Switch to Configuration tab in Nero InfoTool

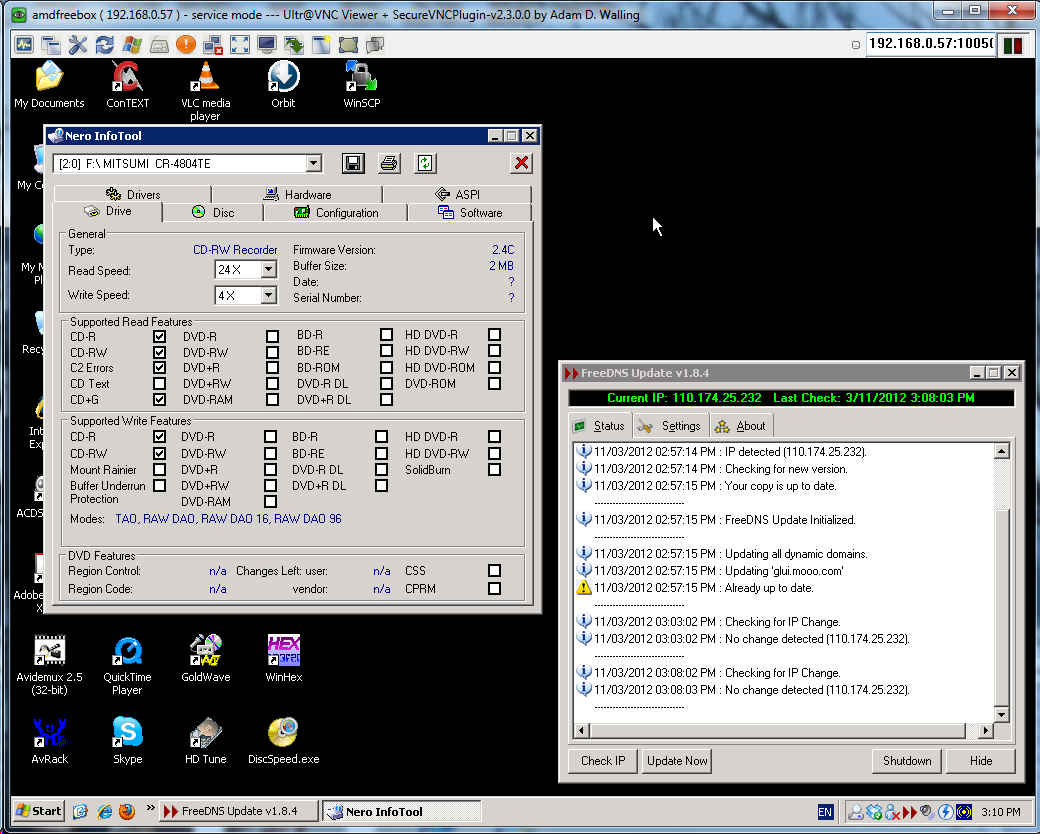[336, 212]
